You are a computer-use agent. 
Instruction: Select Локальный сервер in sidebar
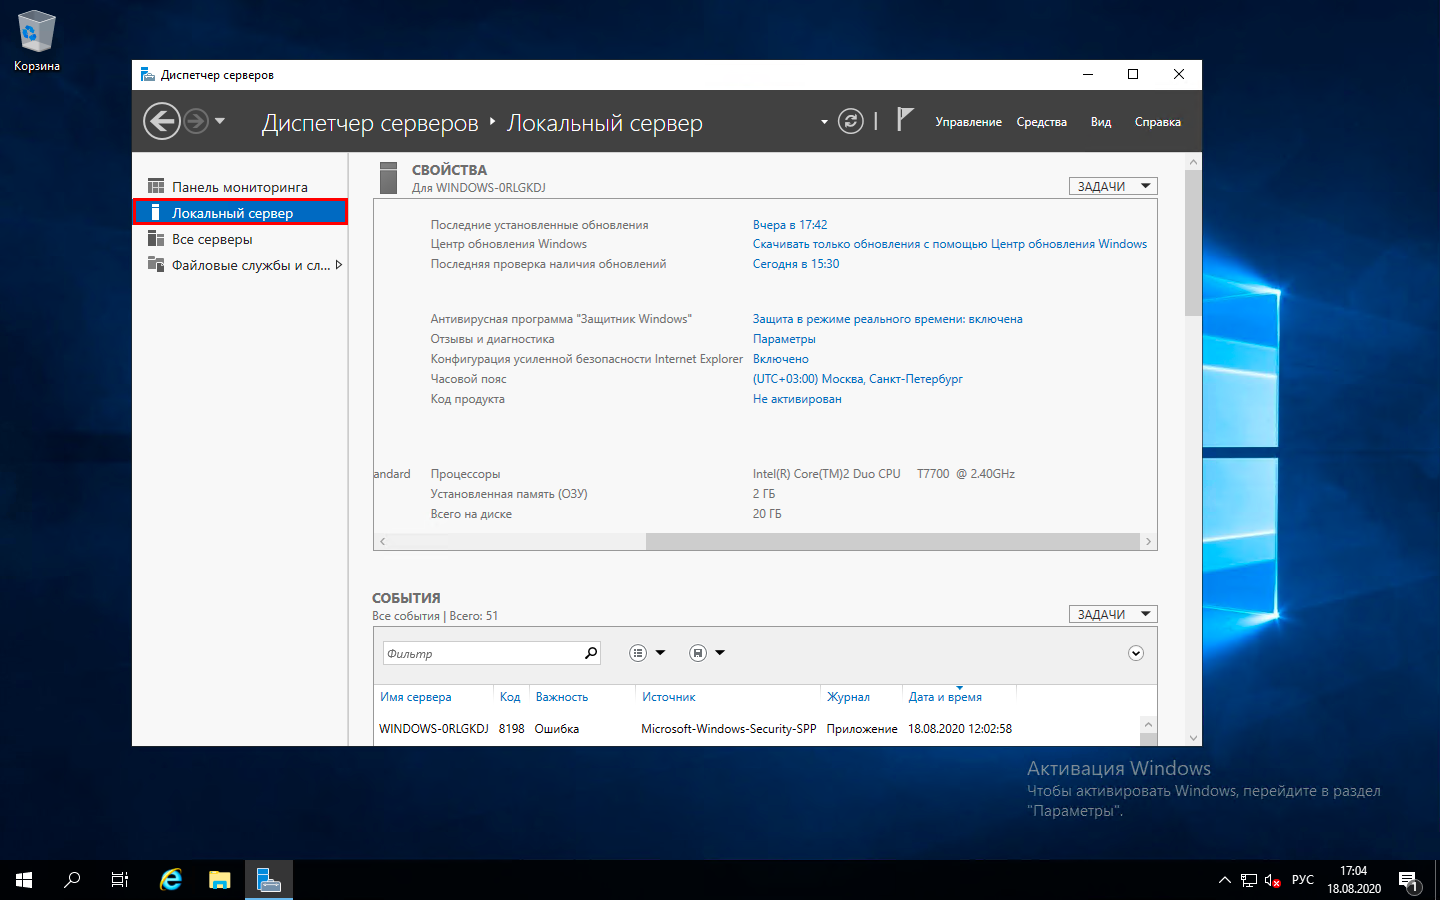tap(240, 212)
